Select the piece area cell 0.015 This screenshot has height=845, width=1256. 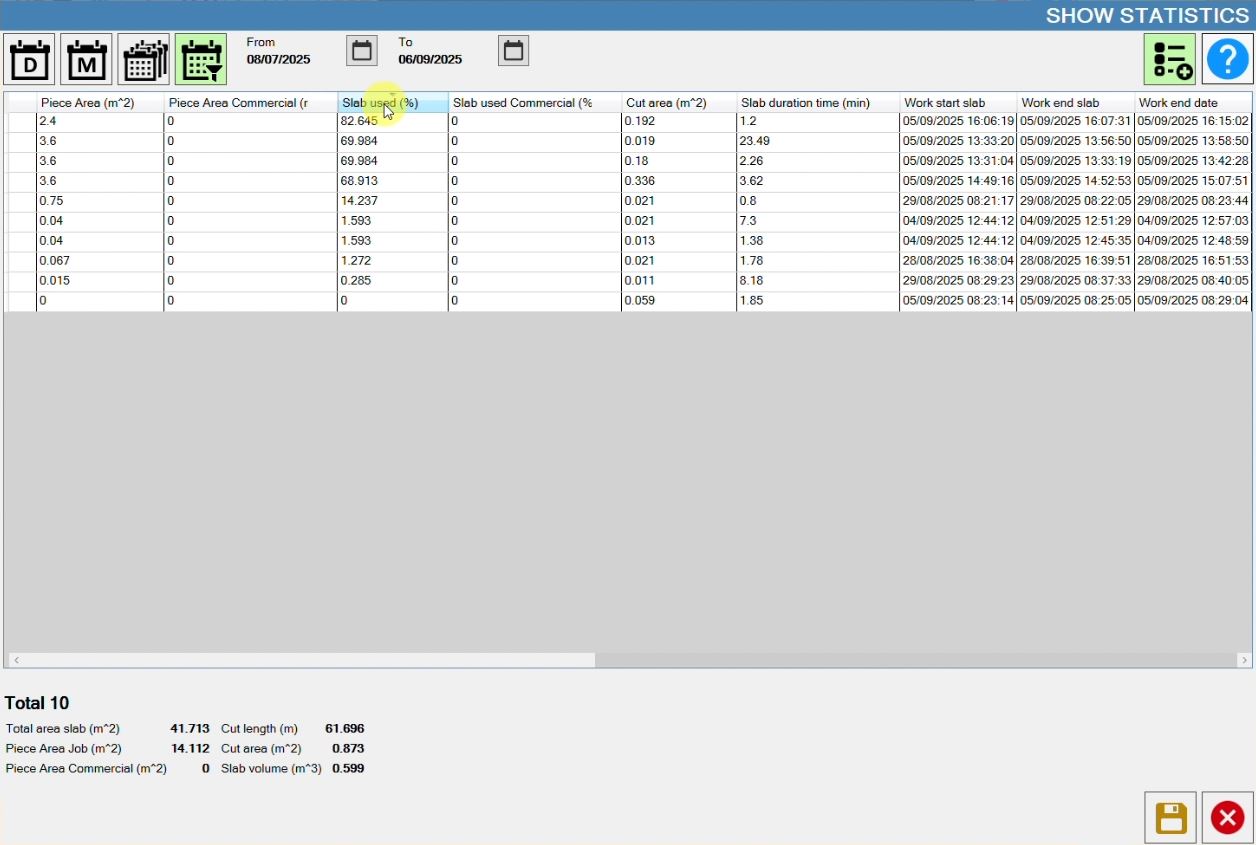(100, 282)
